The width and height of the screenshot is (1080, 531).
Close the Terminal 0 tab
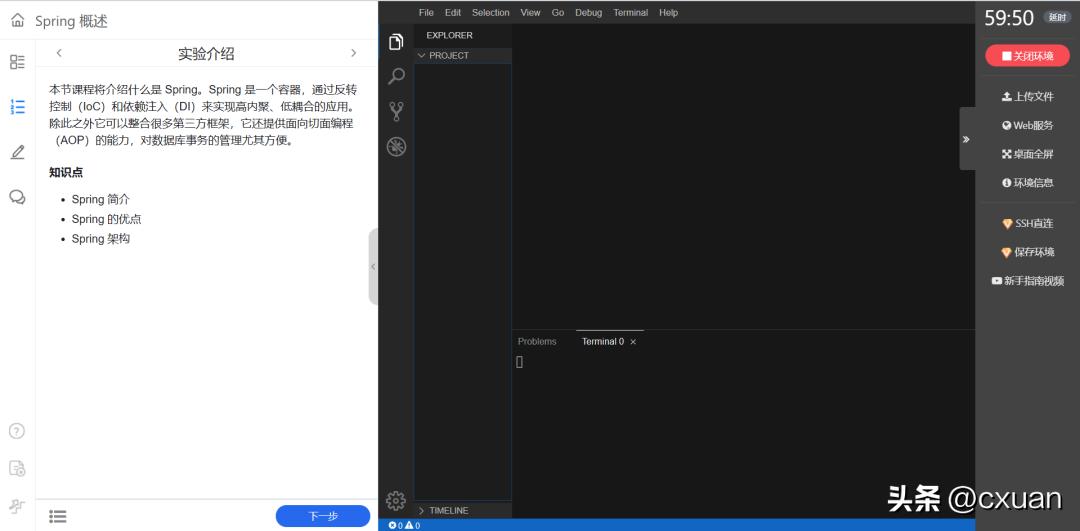pyautogui.click(x=633, y=342)
